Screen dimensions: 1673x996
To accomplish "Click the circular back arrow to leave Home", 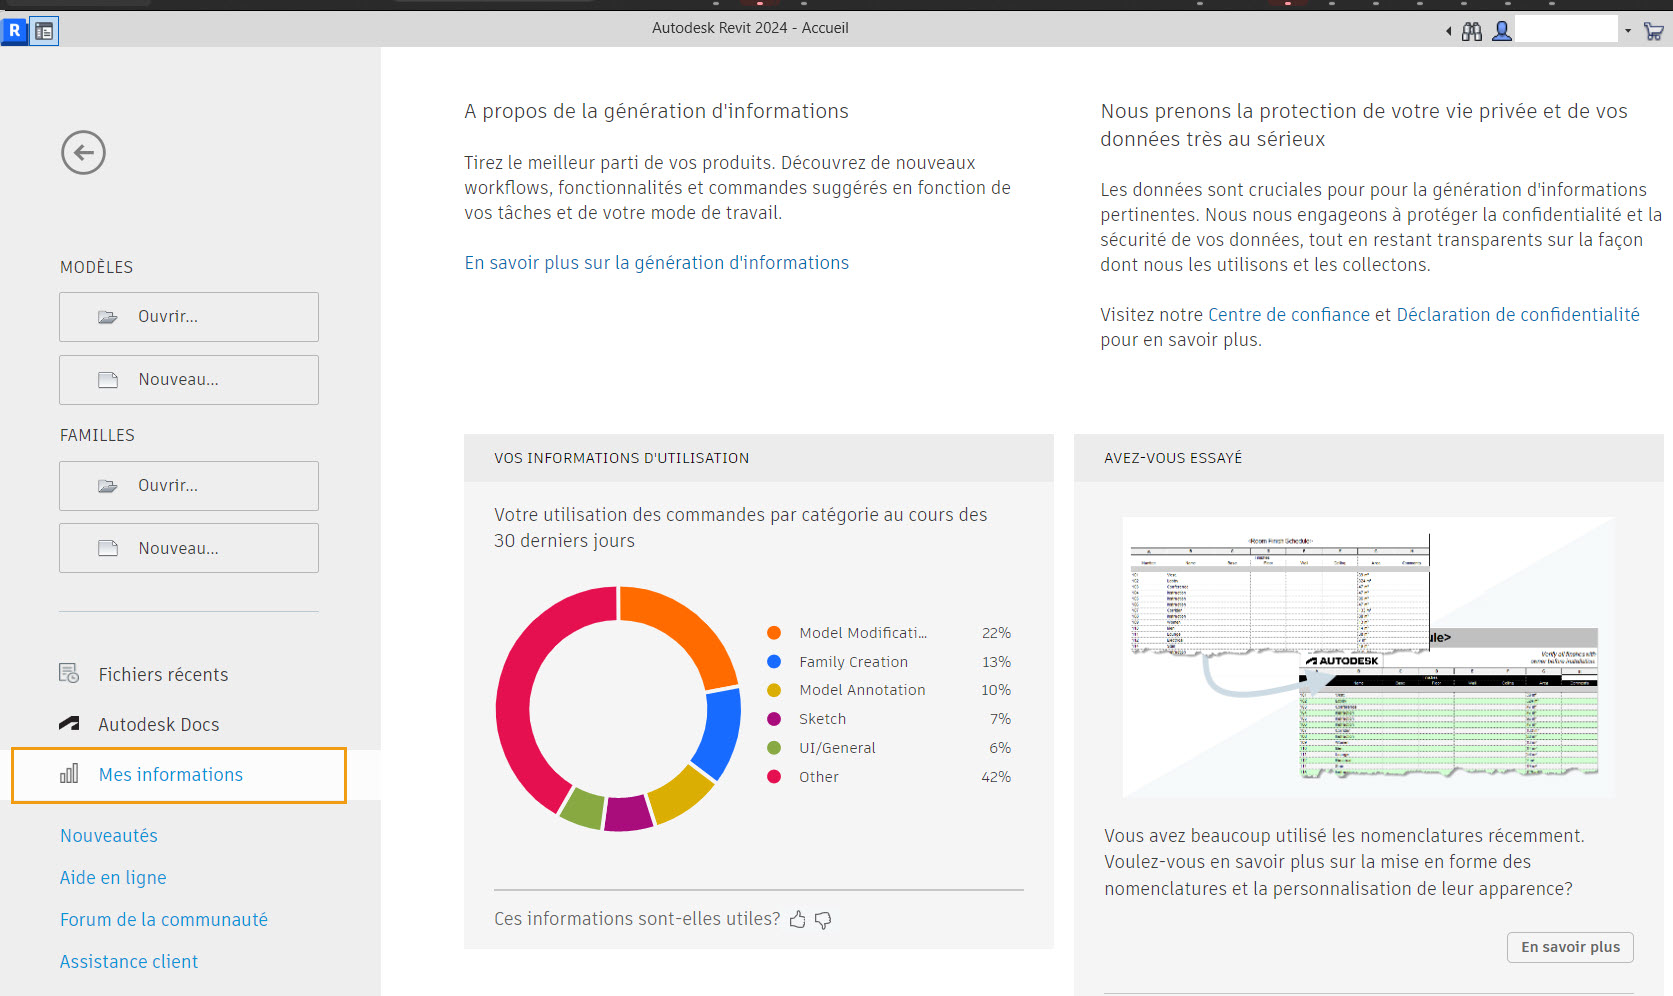I will pos(83,152).
